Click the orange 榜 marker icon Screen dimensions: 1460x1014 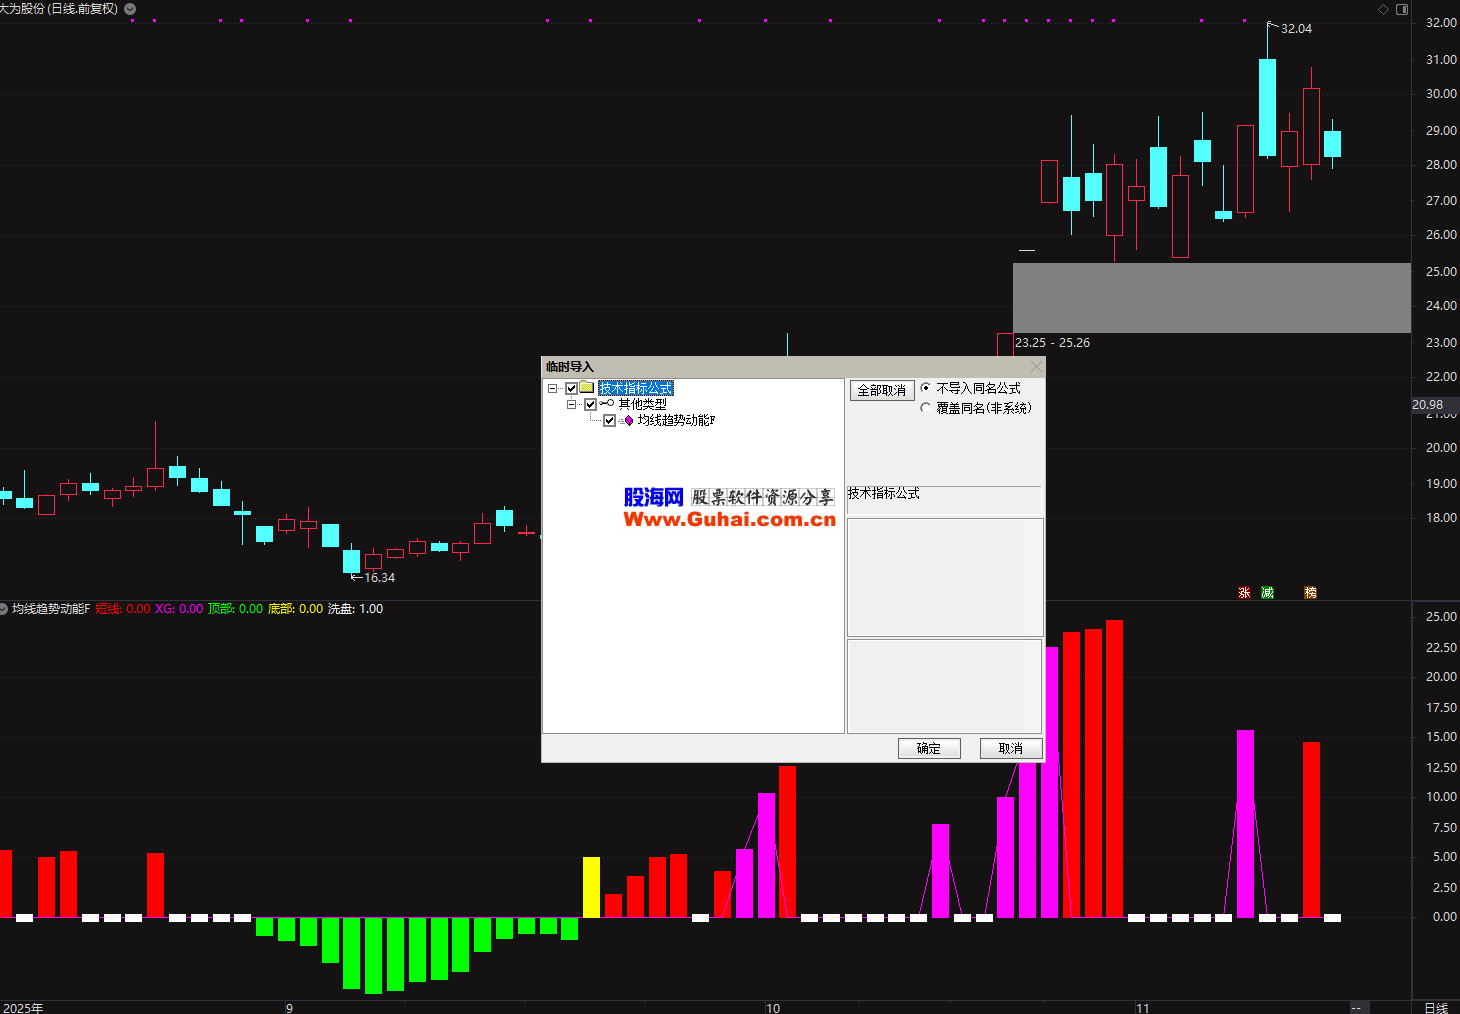pos(1310,593)
